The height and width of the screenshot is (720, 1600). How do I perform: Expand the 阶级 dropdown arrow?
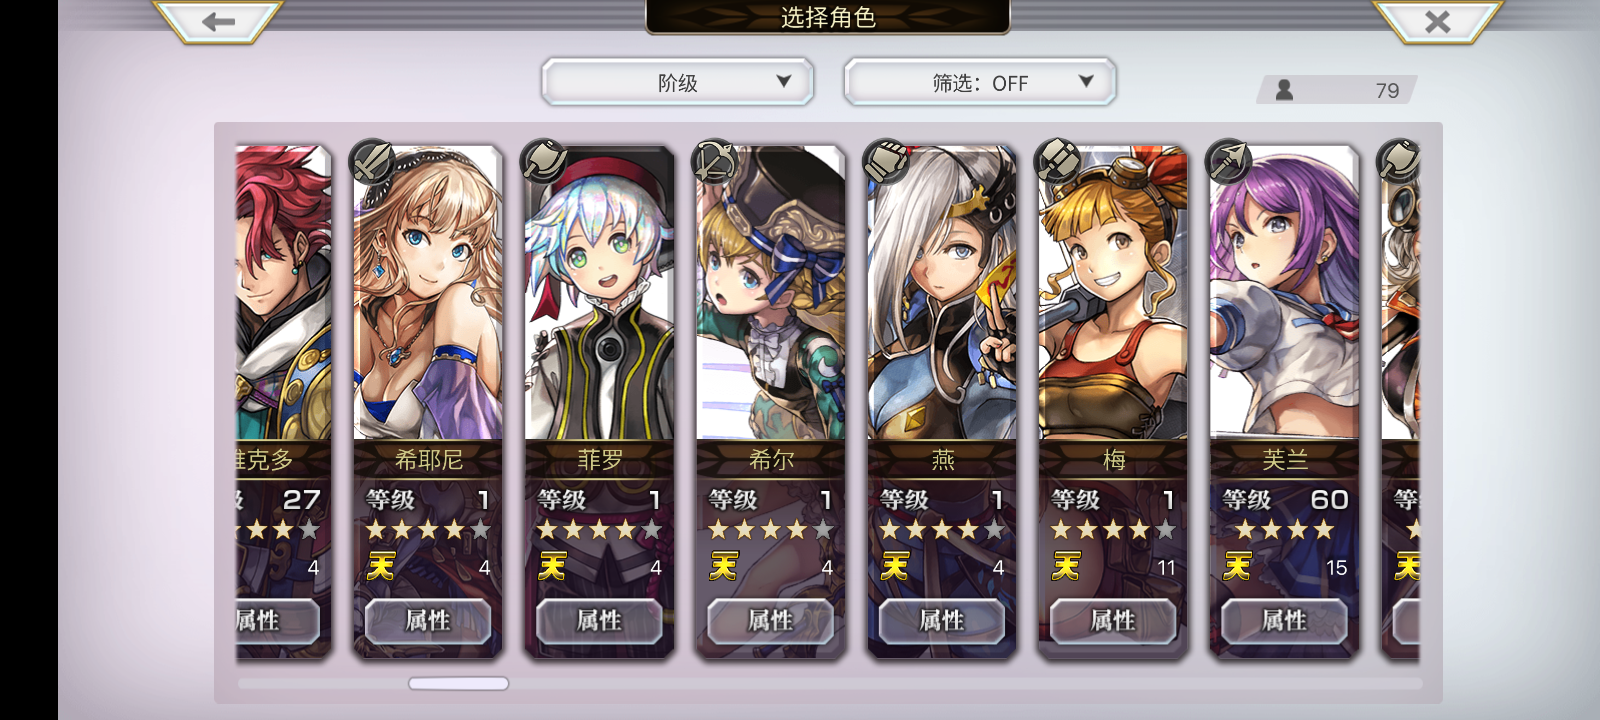click(784, 82)
